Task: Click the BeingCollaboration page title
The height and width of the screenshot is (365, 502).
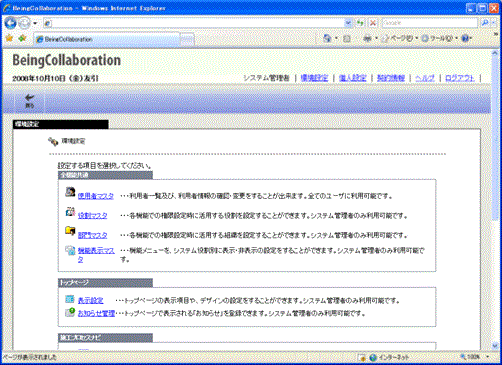Action: click(x=67, y=60)
